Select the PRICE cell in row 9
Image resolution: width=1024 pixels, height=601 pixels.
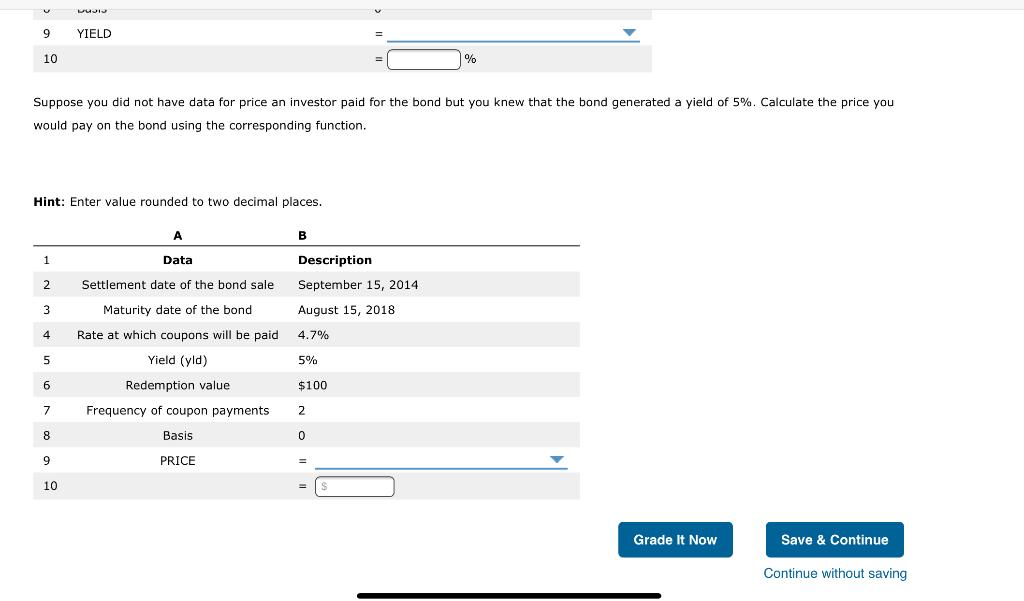177,460
